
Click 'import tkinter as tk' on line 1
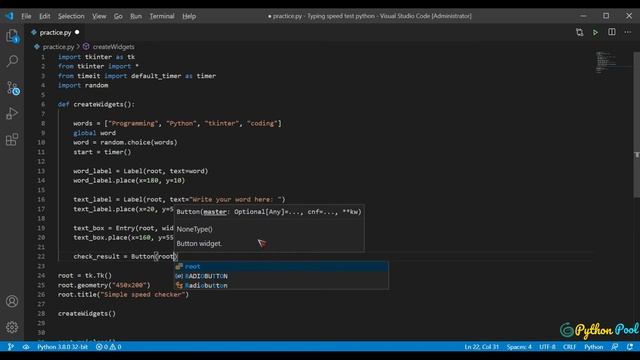[96, 57]
